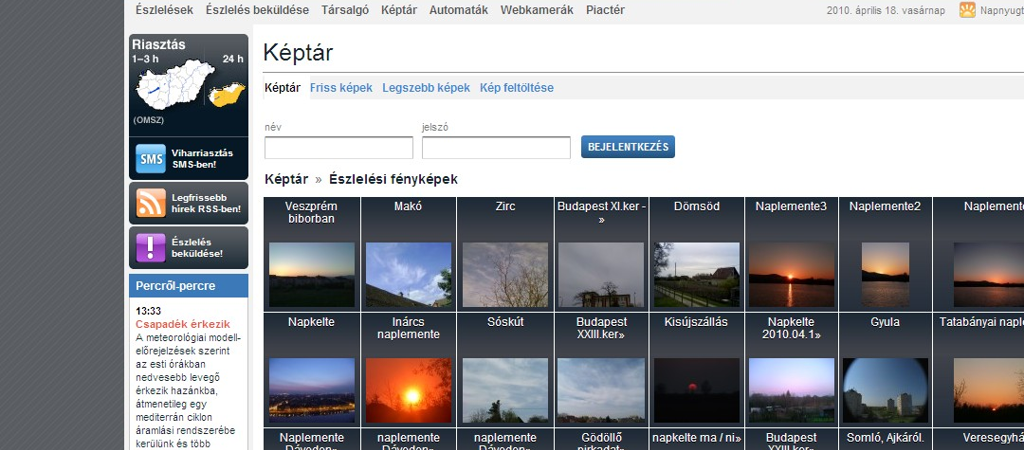Open the Budapest XI.ker photo thumbnail
This screenshot has width=1024, height=450.
601,274
